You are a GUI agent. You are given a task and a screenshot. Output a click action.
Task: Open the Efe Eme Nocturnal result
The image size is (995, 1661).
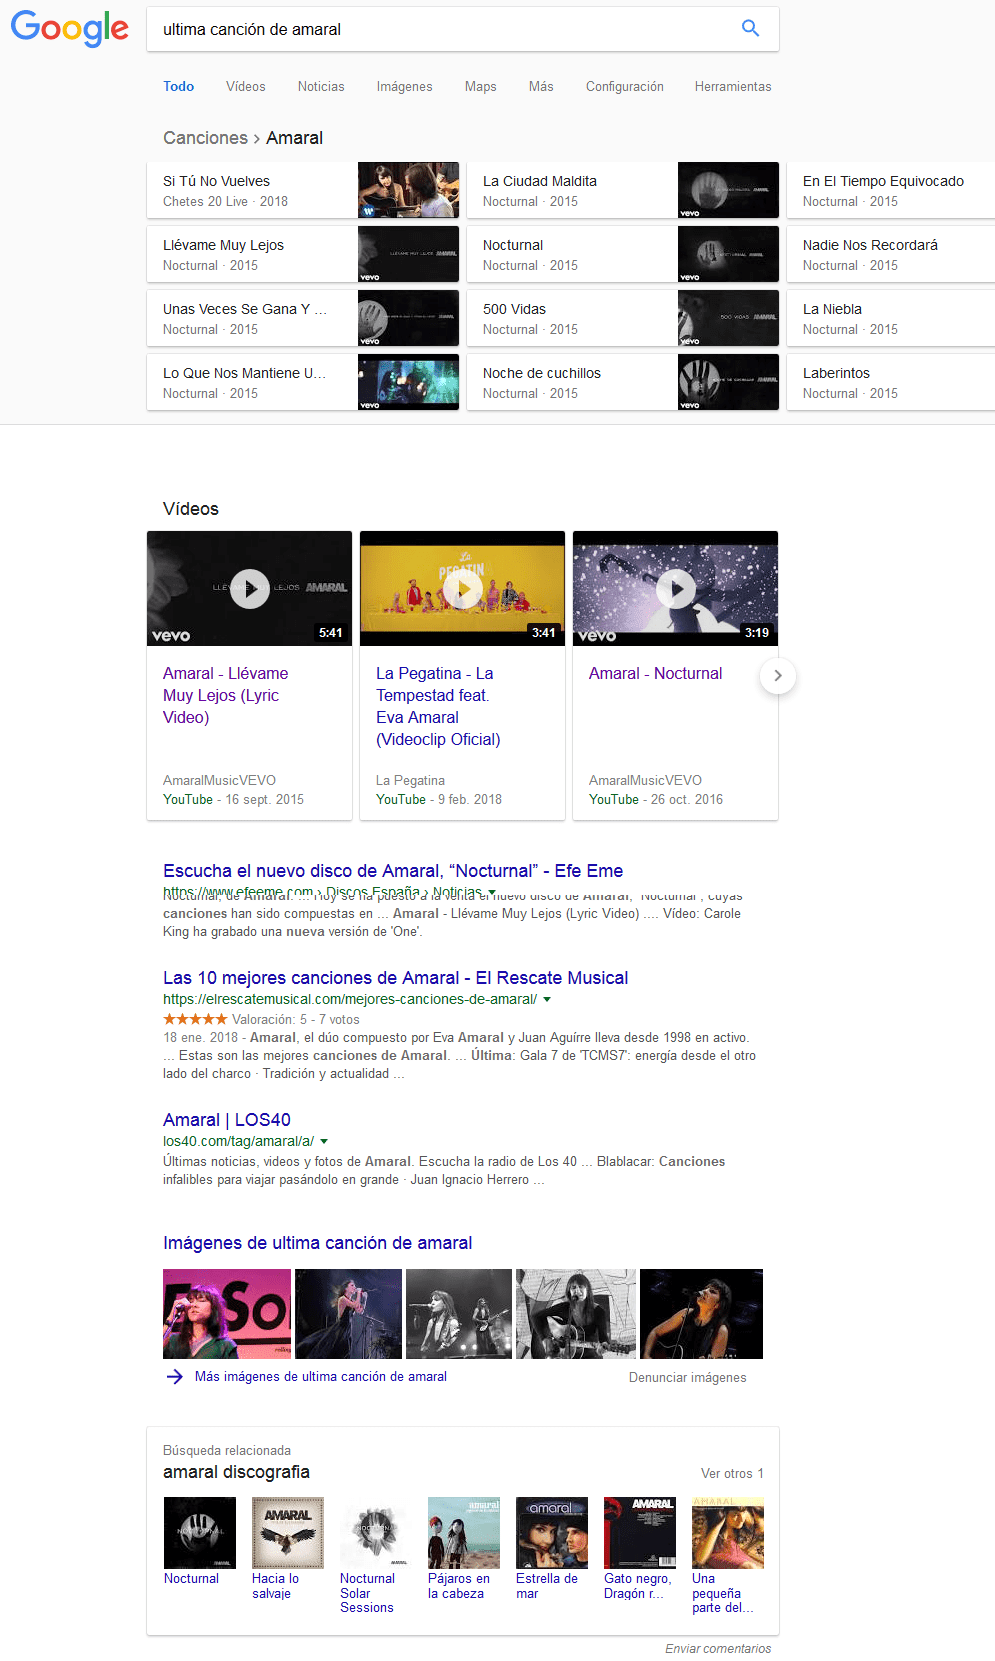tap(393, 871)
